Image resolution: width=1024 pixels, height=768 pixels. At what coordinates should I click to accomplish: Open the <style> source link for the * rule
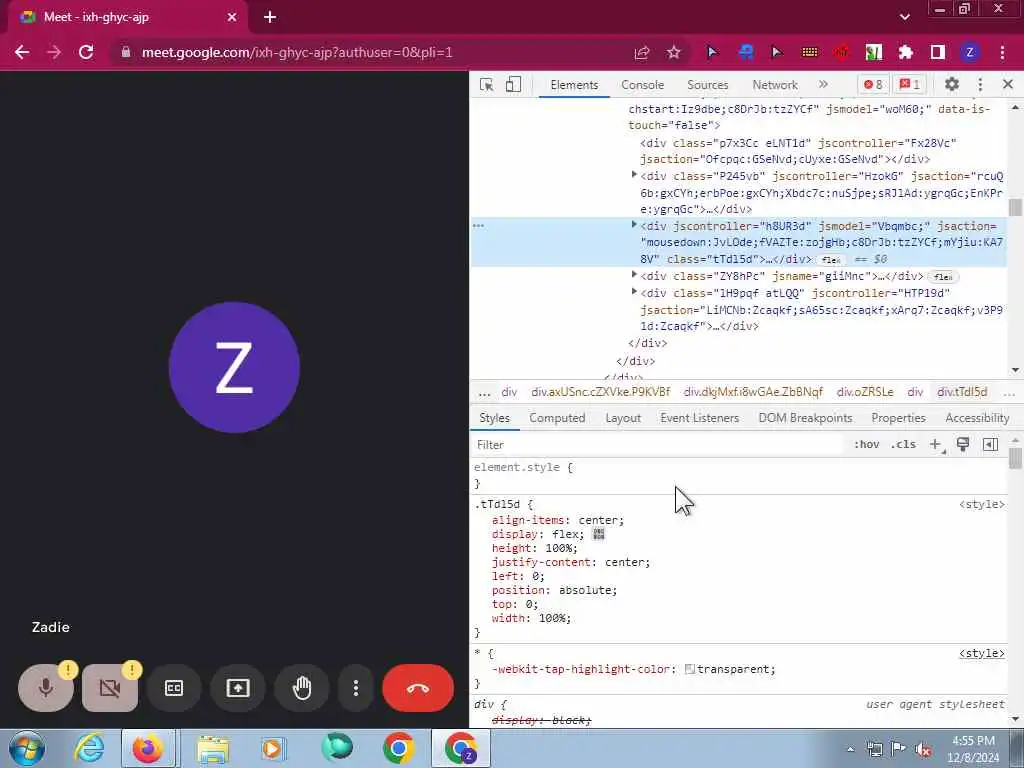[x=982, y=653]
